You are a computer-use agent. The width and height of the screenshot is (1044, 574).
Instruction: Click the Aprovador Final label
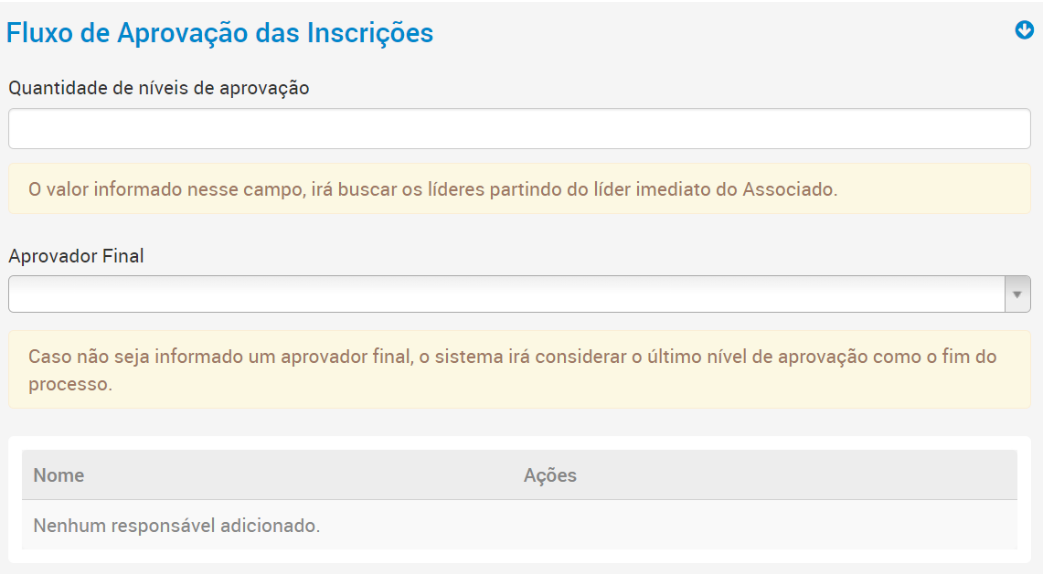point(76,256)
